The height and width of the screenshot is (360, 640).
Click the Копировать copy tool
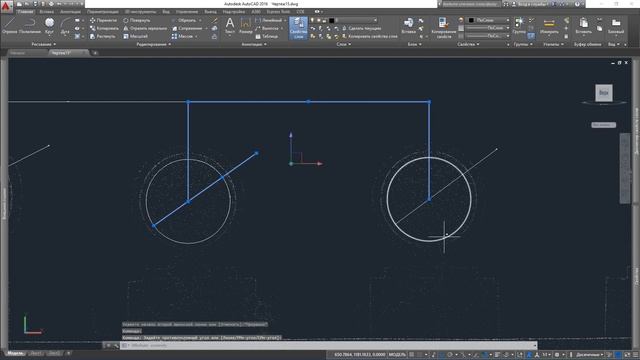[104, 28]
